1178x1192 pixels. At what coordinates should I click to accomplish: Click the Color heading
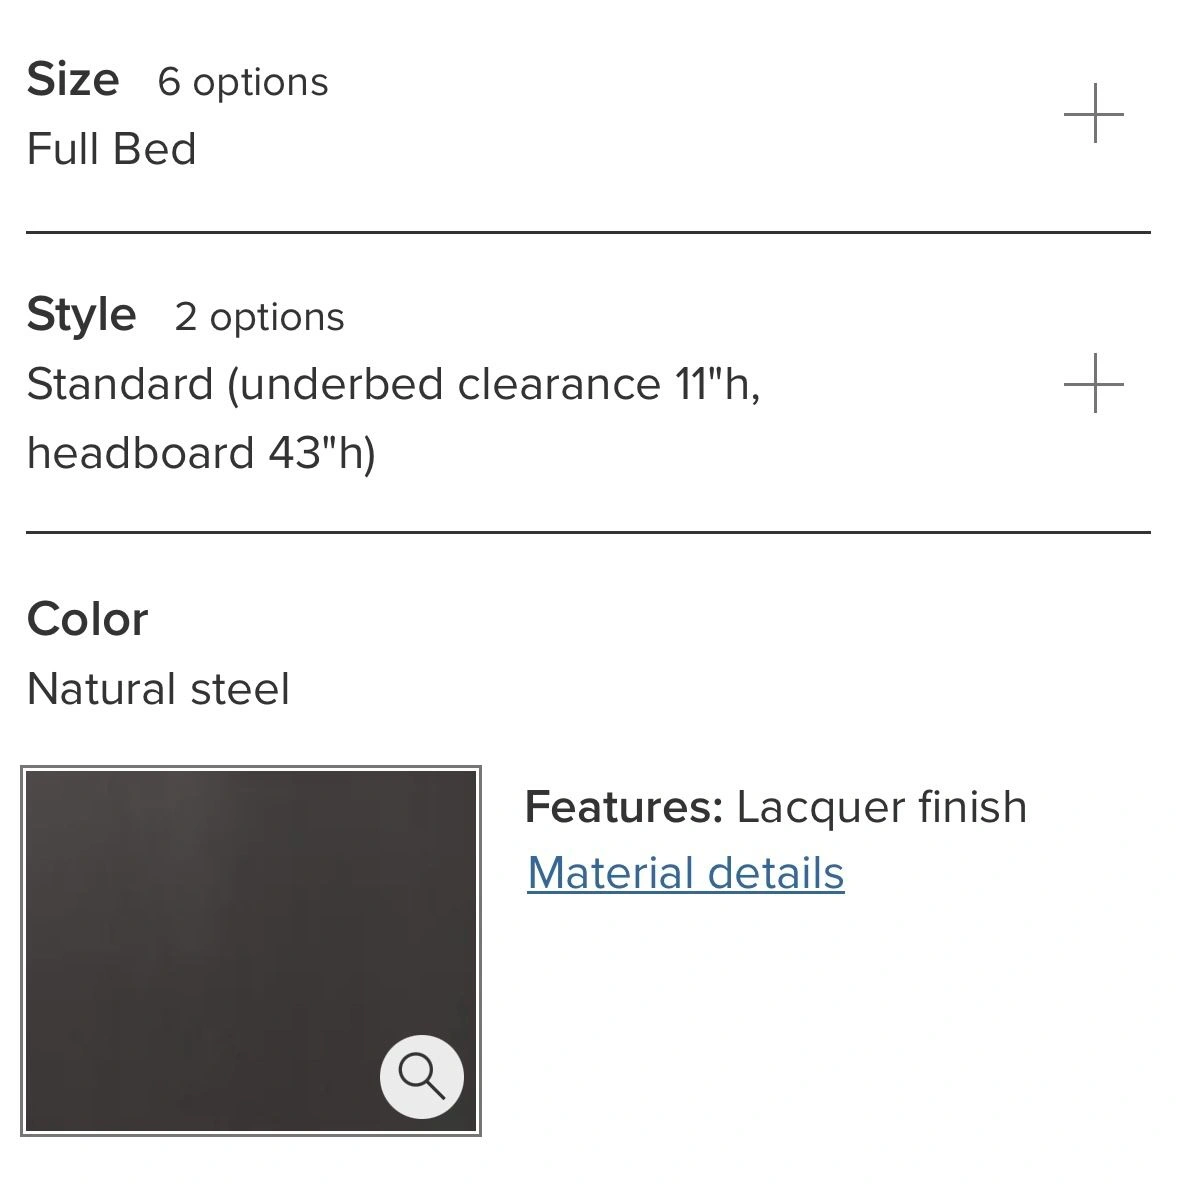click(x=87, y=619)
